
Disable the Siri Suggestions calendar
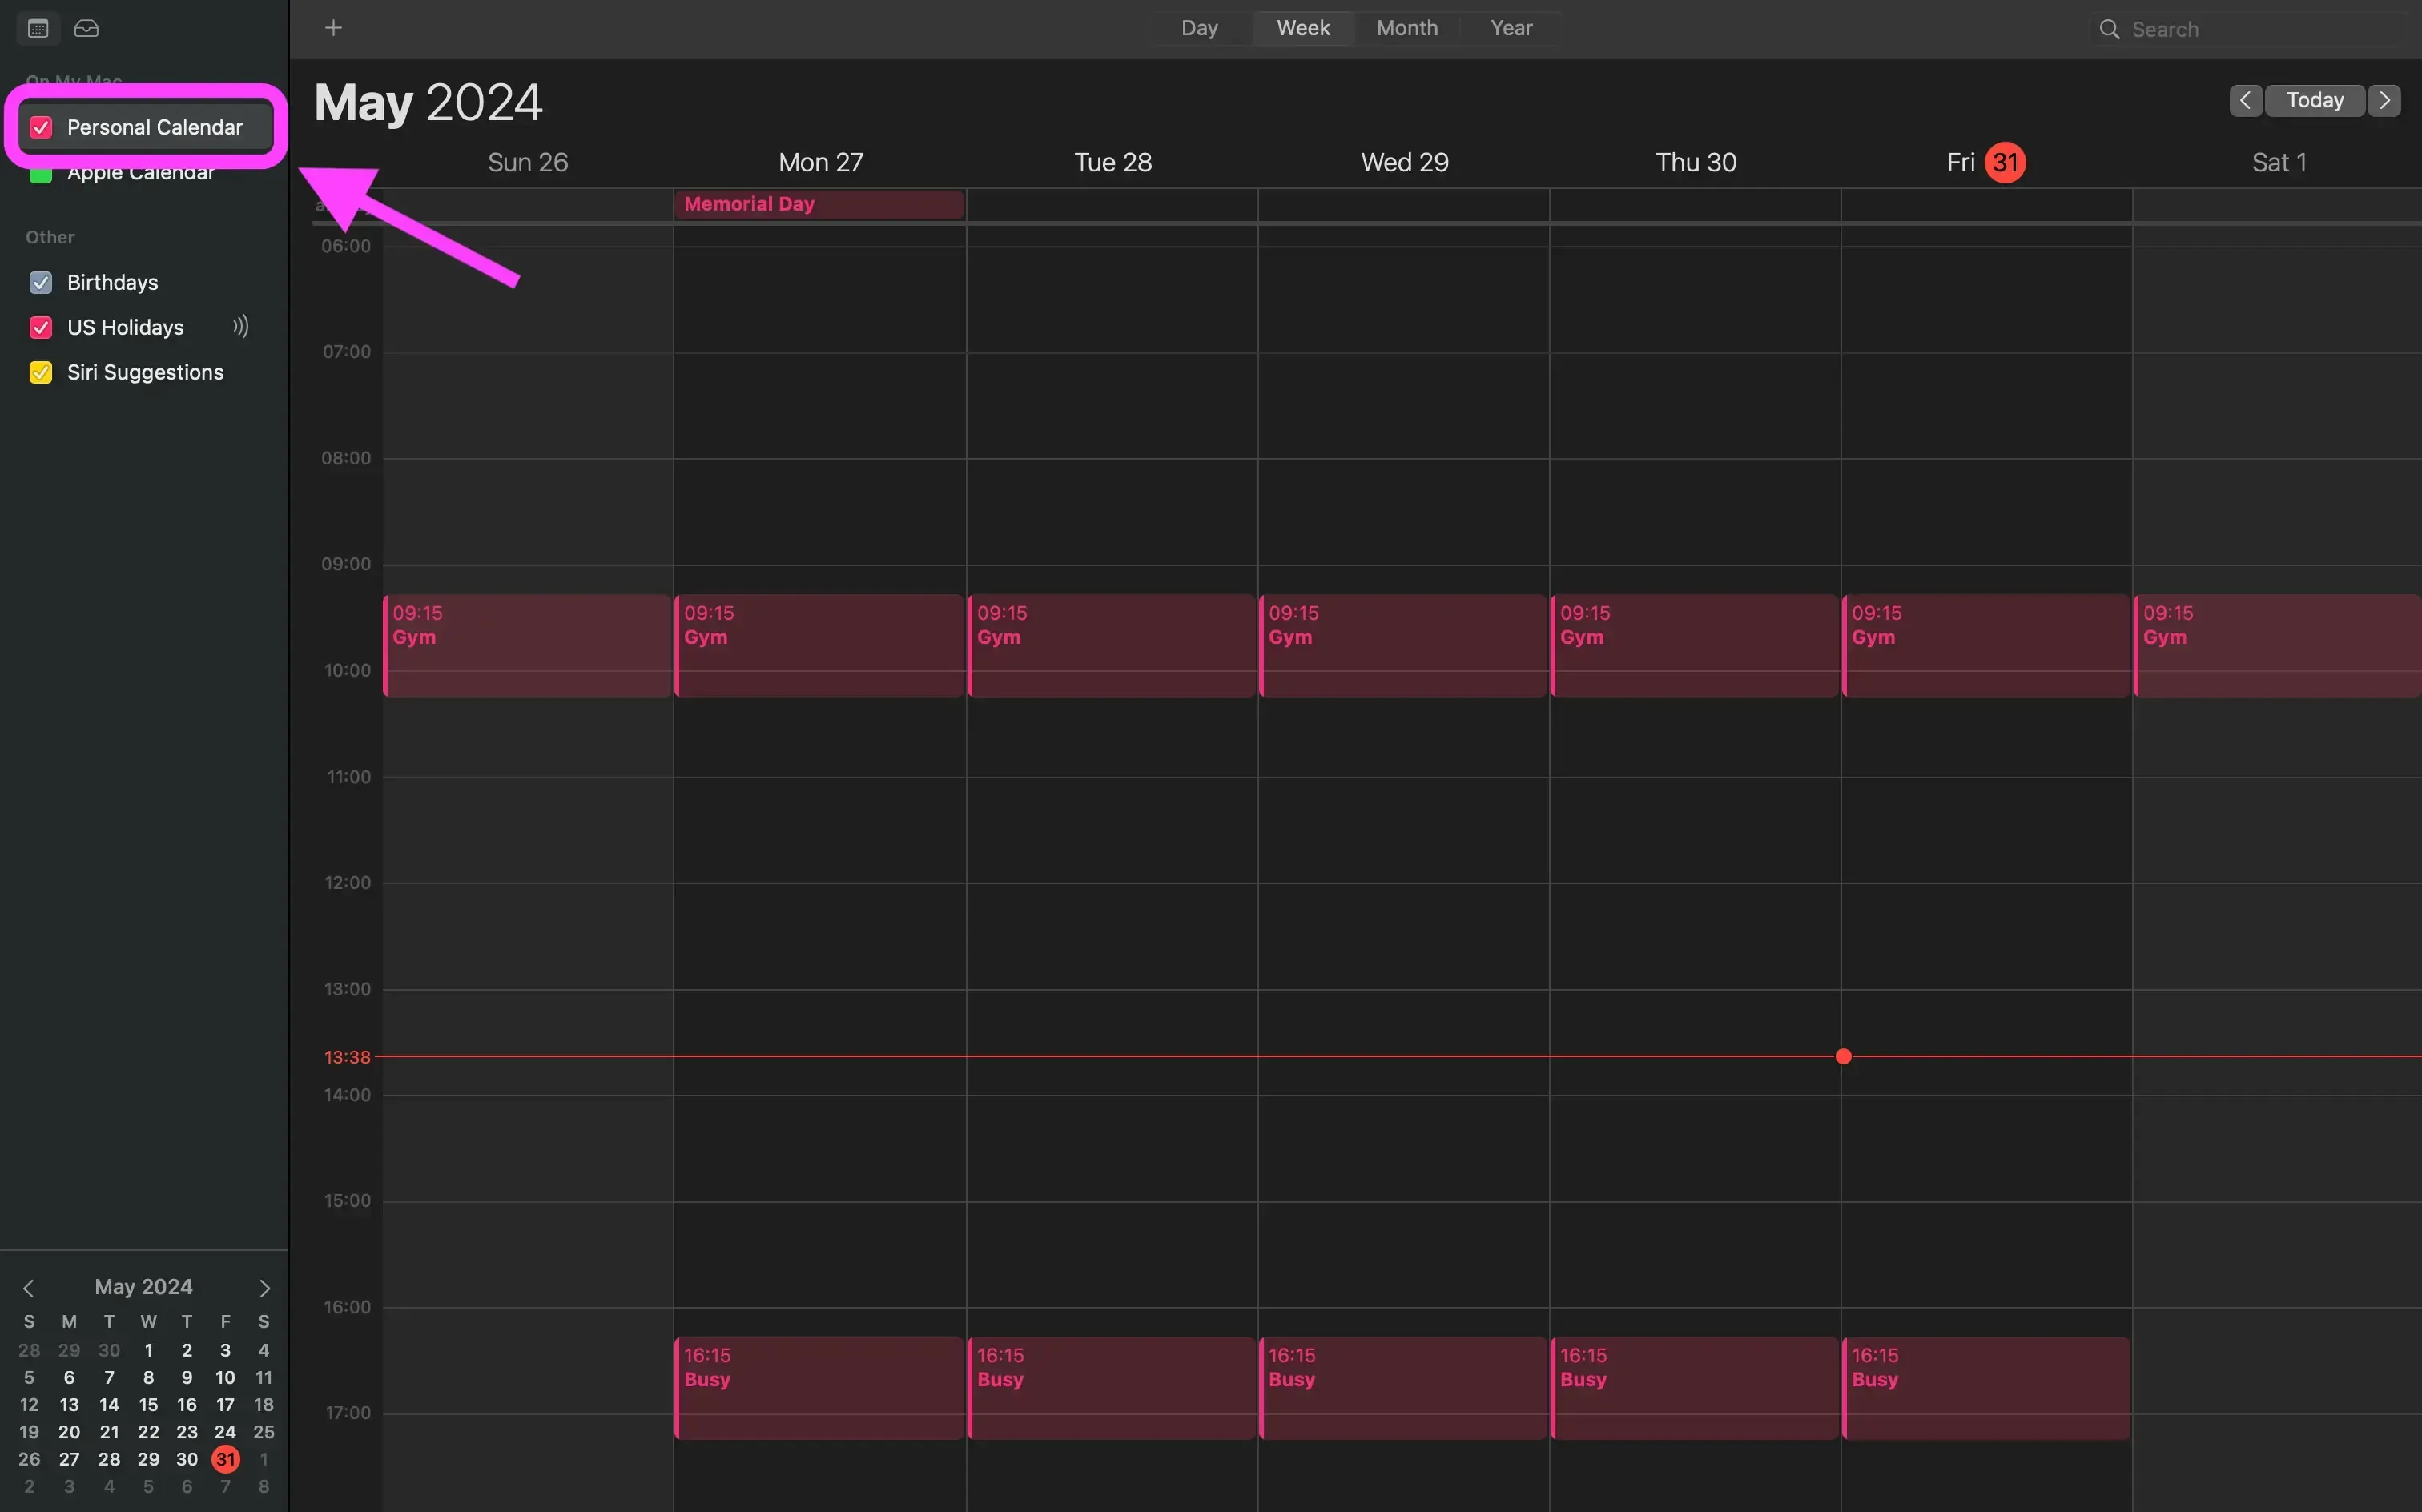tap(40, 372)
